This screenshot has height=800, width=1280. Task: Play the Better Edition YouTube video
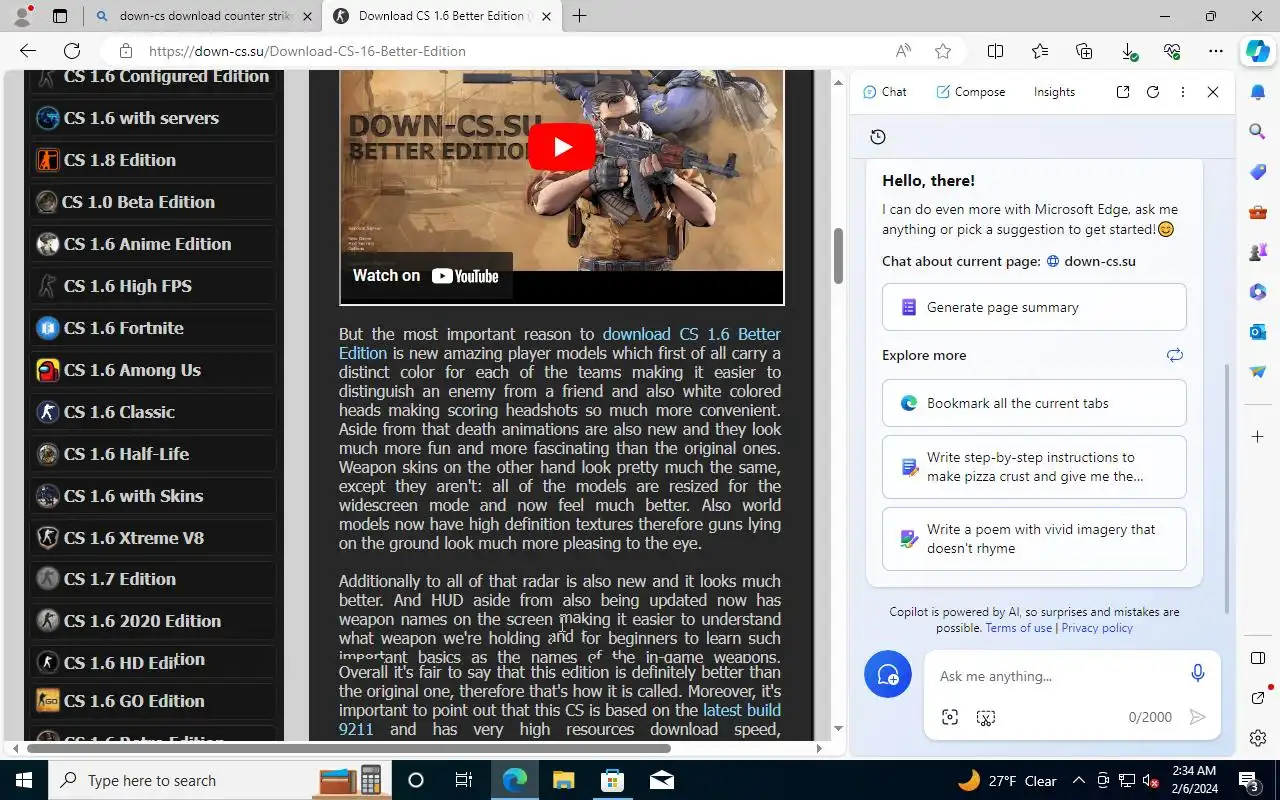562,148
